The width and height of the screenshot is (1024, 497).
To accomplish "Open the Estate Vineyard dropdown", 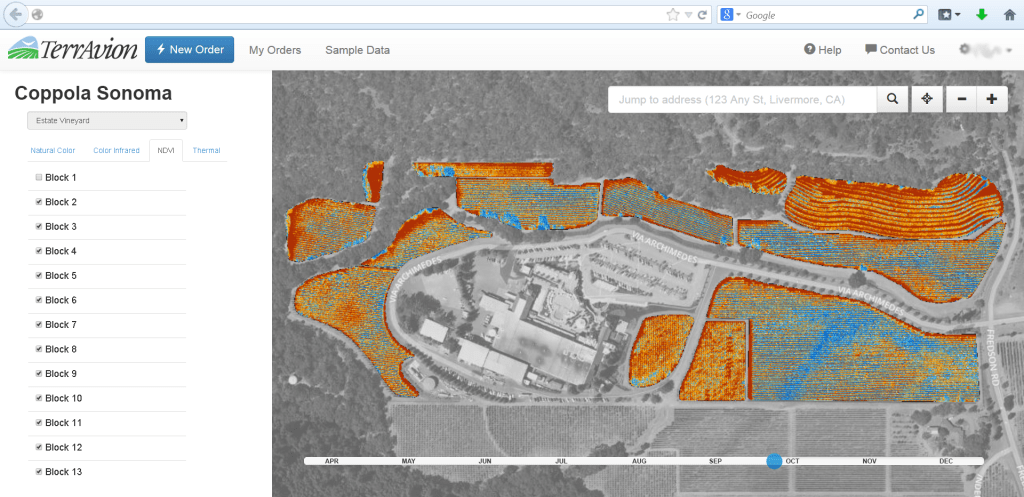I will click(x=106, y=121).
